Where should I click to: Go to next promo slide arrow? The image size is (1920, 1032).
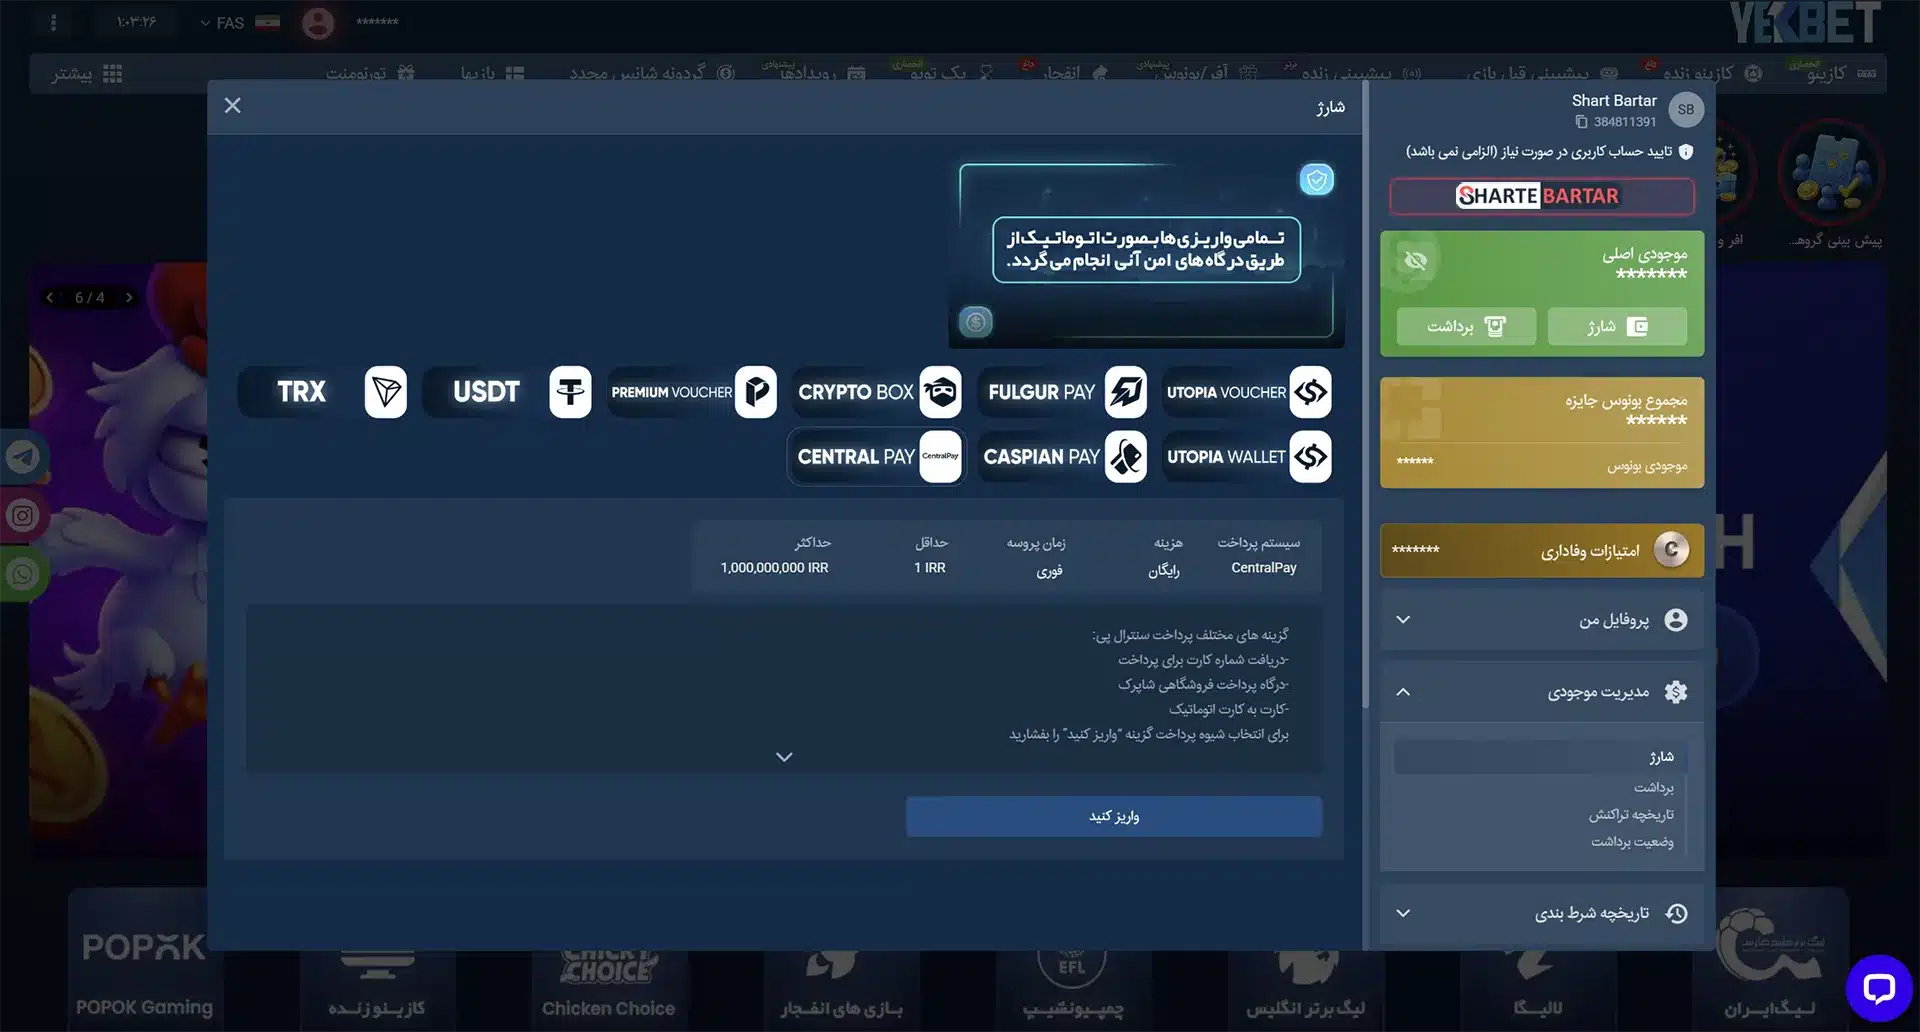[x=129, y=298]
